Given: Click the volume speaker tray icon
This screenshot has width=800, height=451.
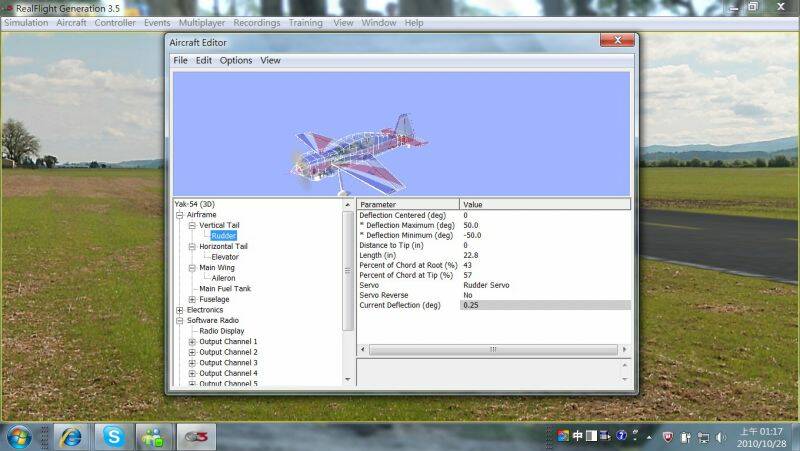Looking at the screenshot, I should pos(722,436).
